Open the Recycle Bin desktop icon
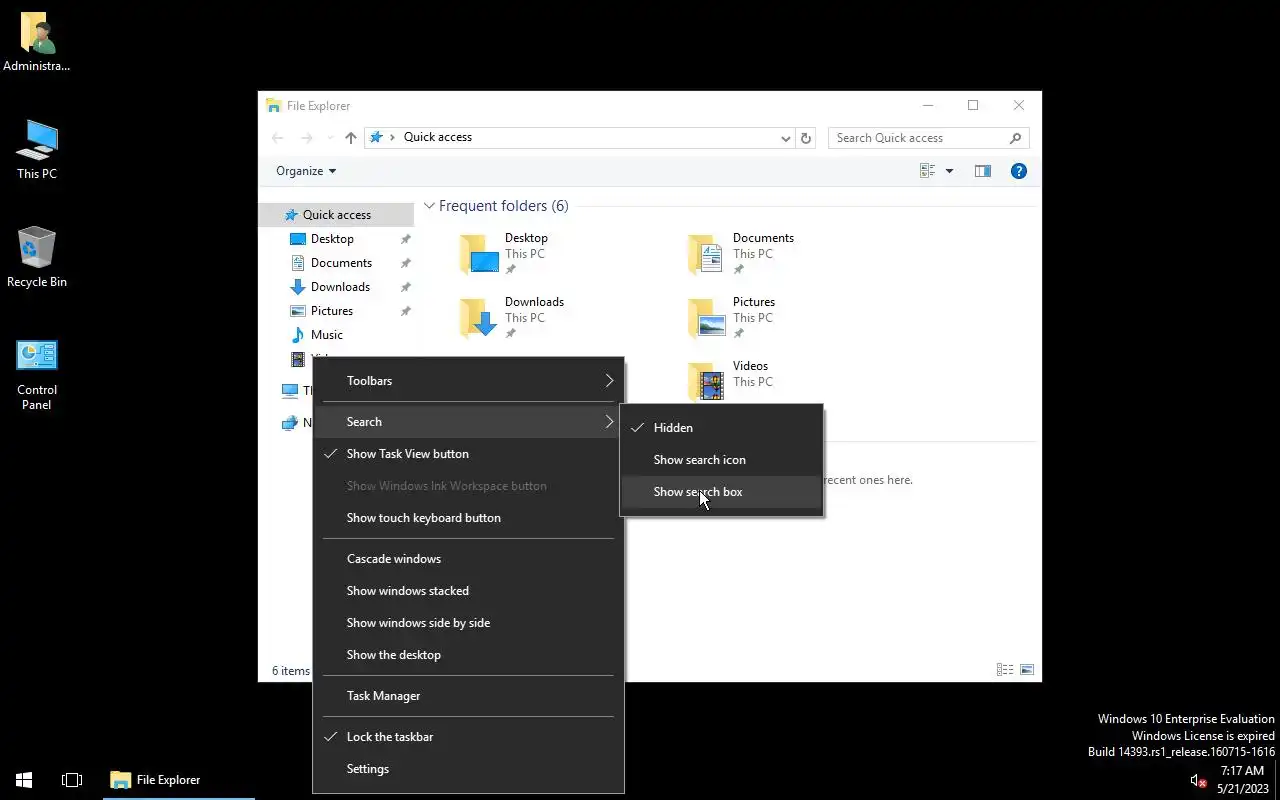 (37, 258)
